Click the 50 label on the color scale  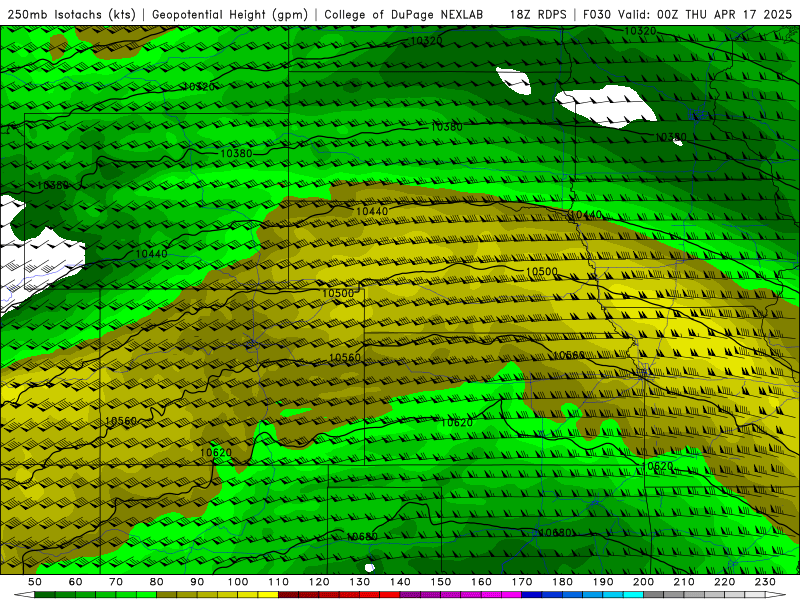(x=35, y=582)
